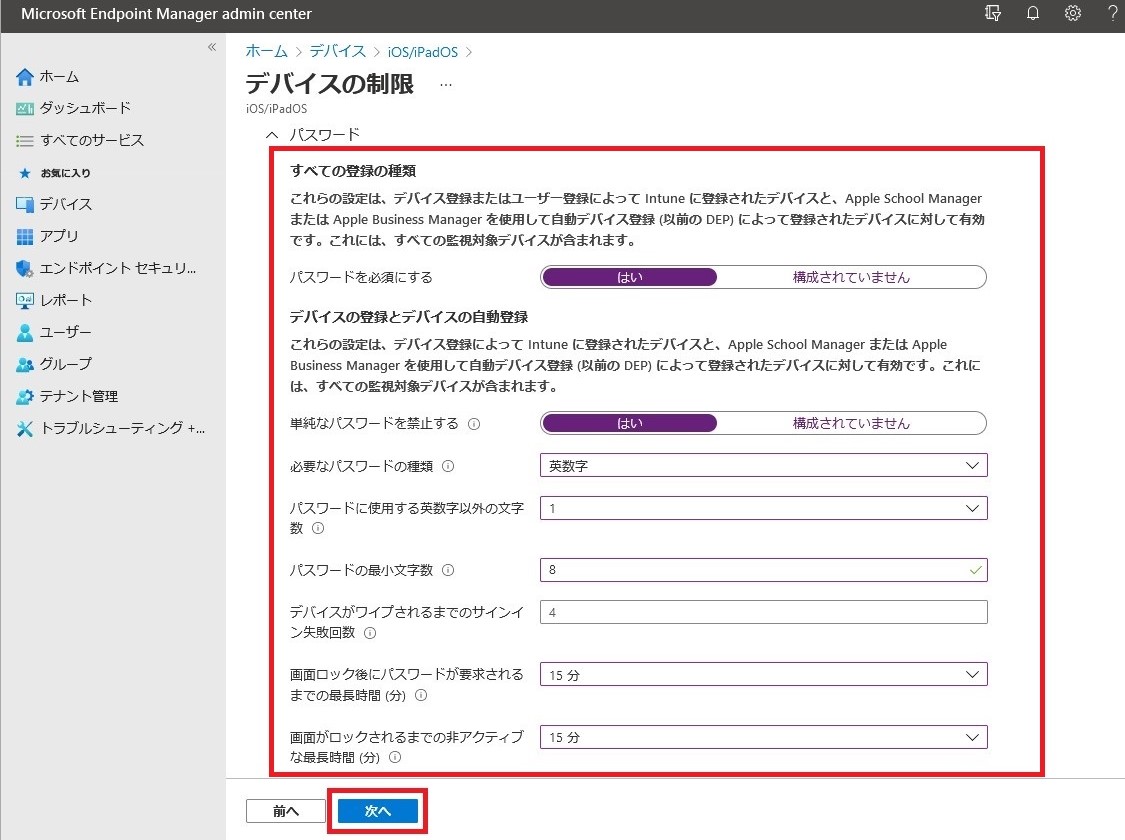Open テナント管理 in the sidebar

click(x=79, y=396)
